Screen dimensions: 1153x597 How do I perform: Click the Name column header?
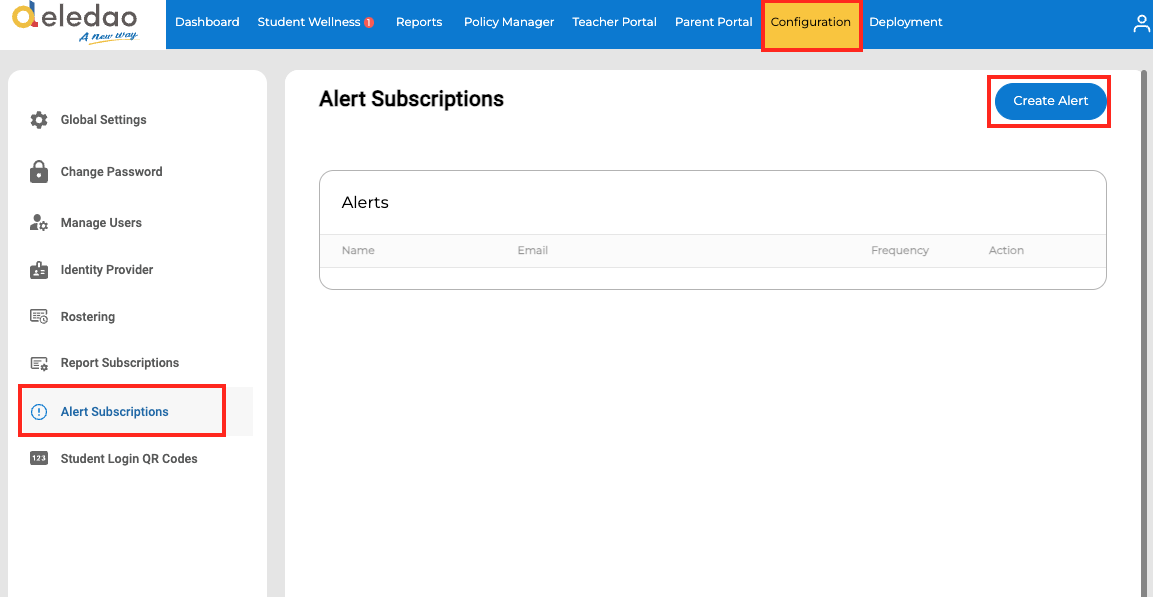[x=358, y=250]
